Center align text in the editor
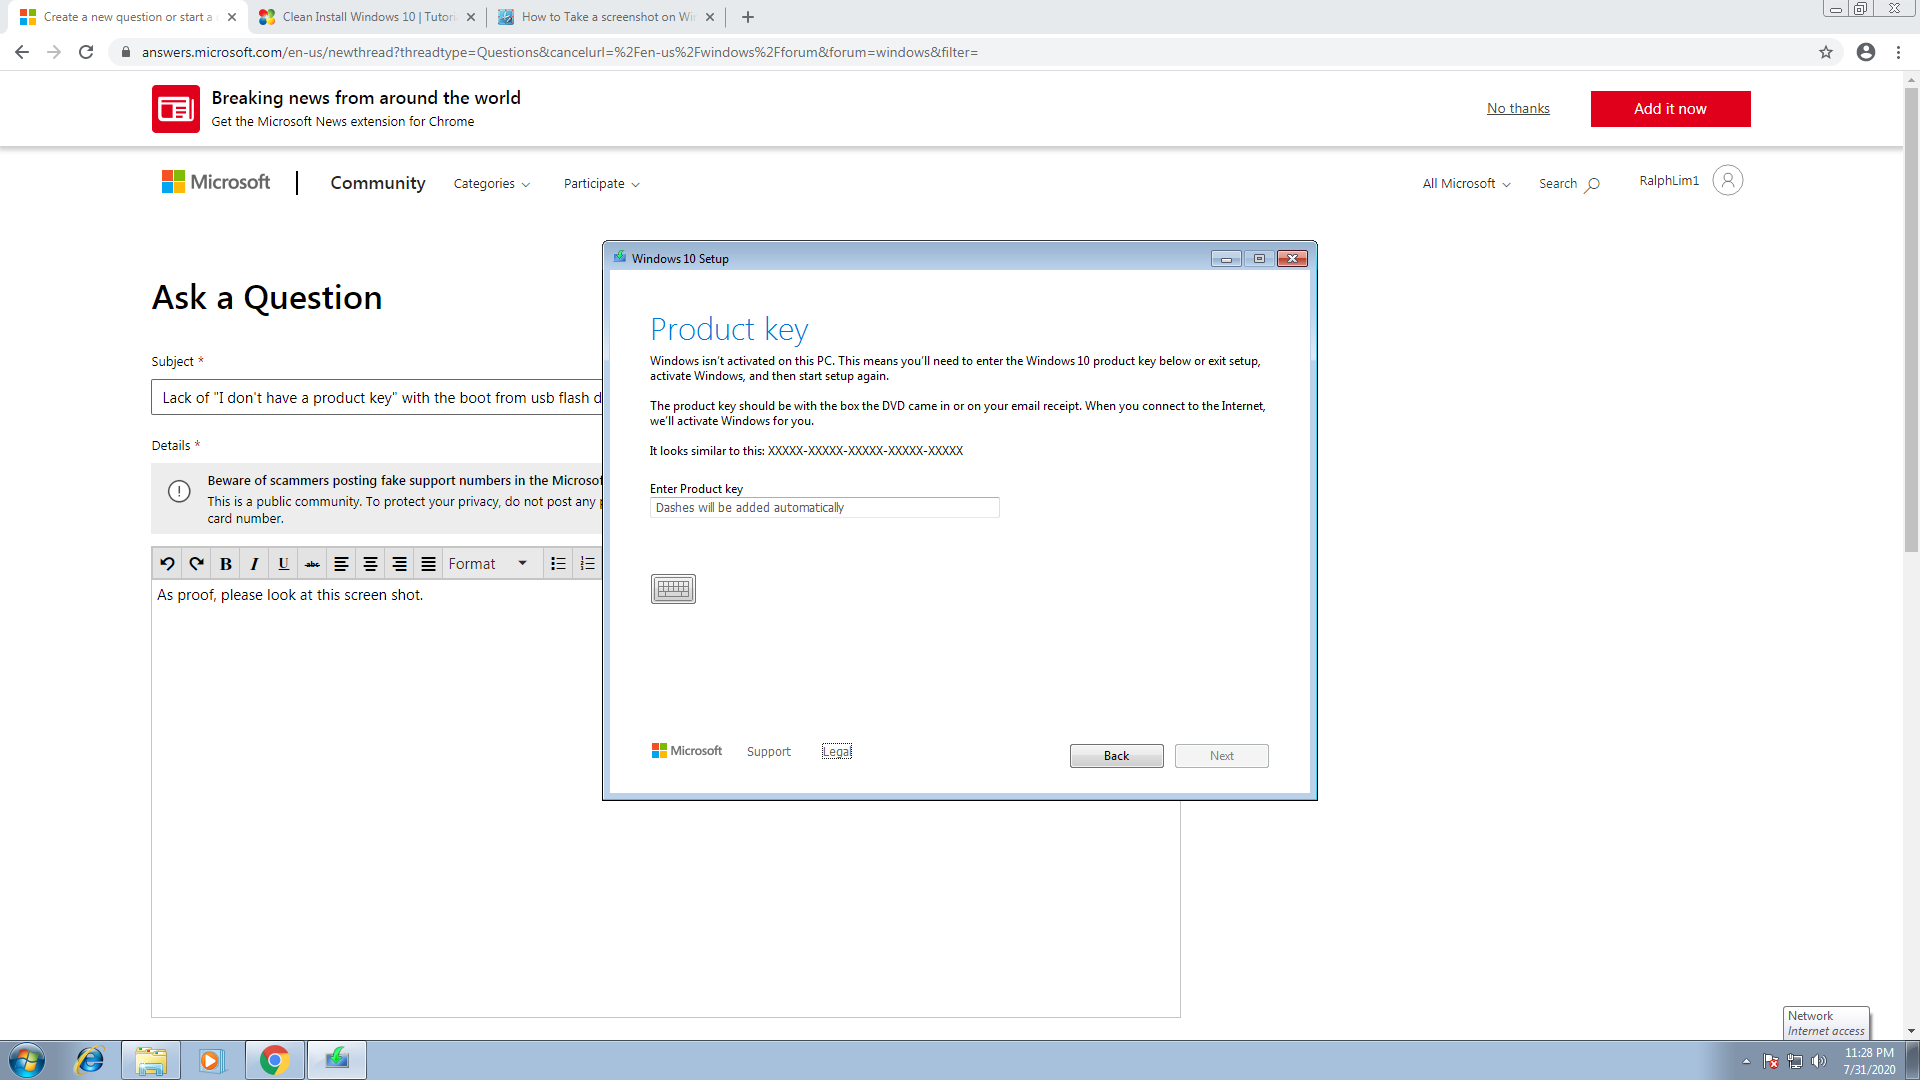Image resolution: width=1920 pixels, height=1080 pixels. (x=370, y=564)
